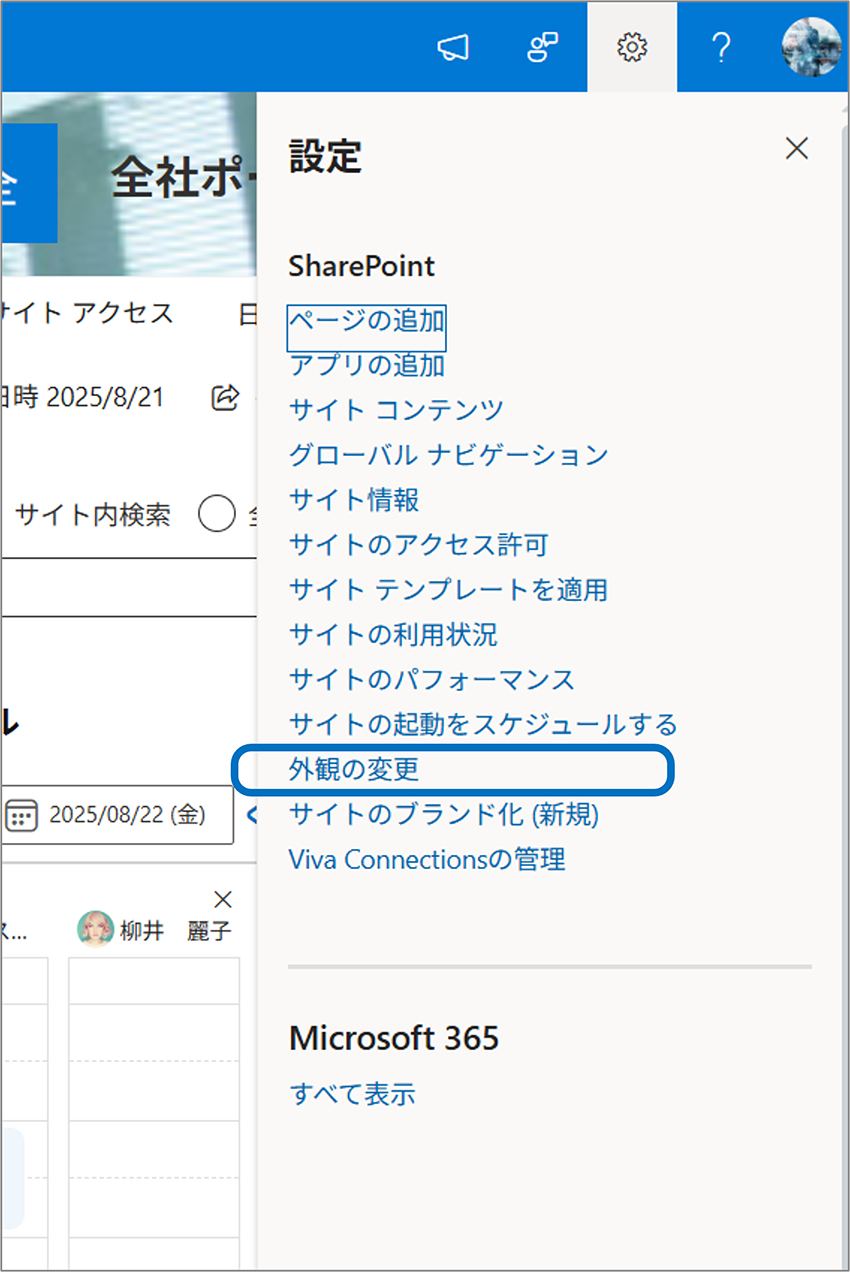Viewport: 850px width, 1272px height.
Task: Open the calendar icon in date field
Action: click(x=21, y=815)
